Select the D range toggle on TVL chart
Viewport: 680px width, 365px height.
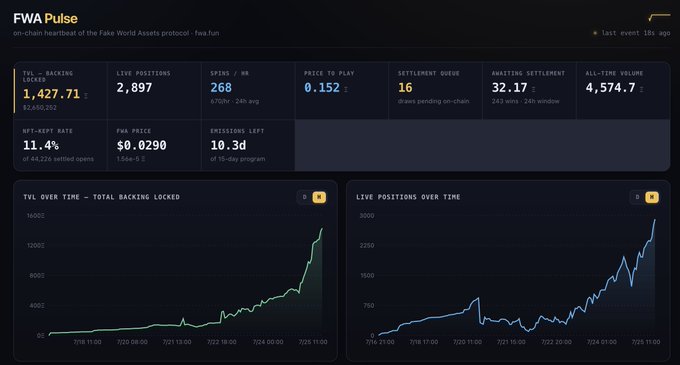[304, 197]
